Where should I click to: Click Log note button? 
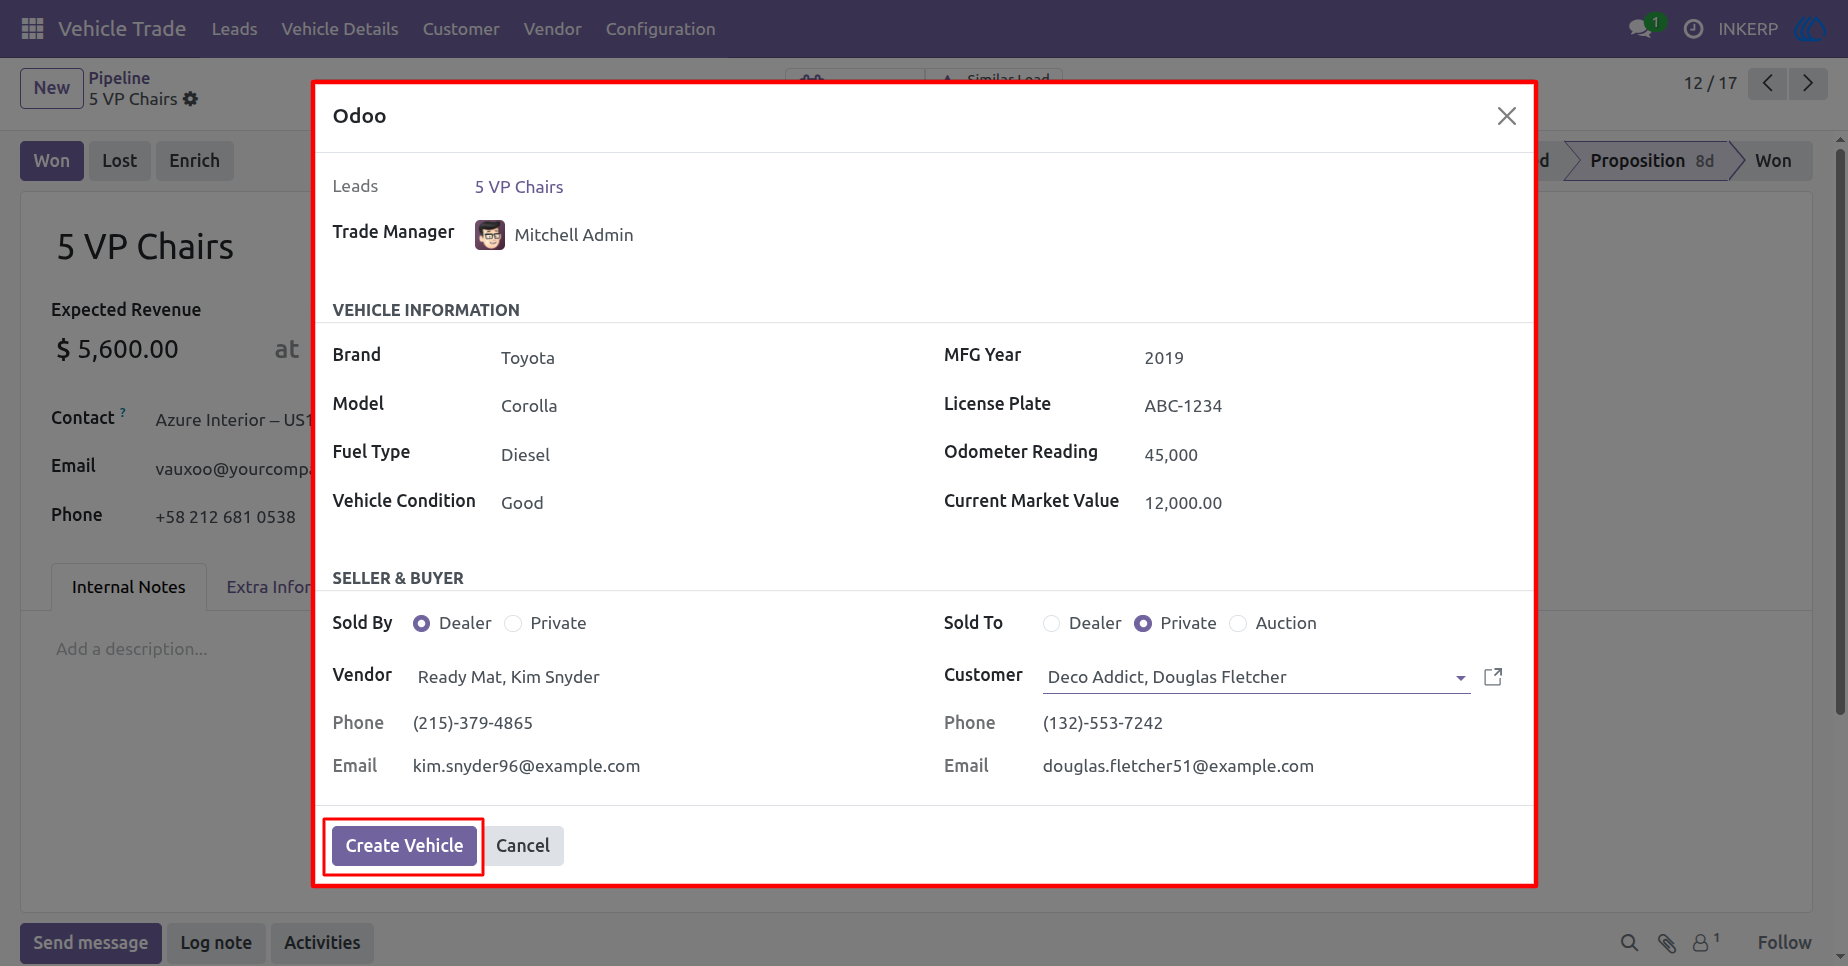pos(216,943)
